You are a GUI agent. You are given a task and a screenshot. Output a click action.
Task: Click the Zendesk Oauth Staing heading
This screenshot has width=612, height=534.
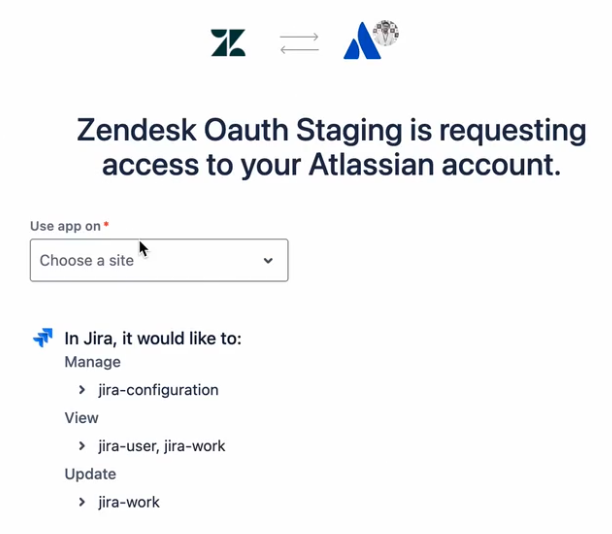331,147
